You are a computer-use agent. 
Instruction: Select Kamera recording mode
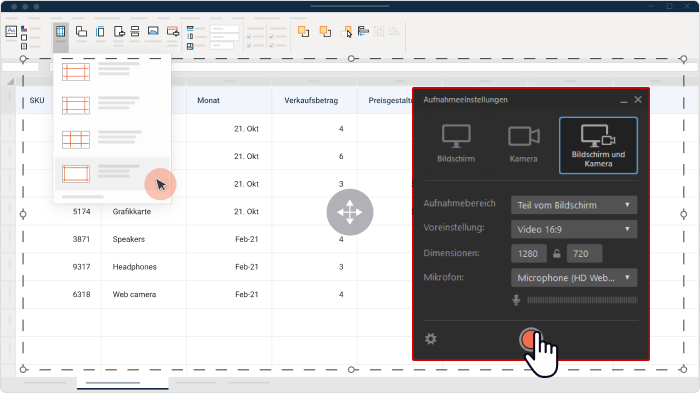coord(524,144)
